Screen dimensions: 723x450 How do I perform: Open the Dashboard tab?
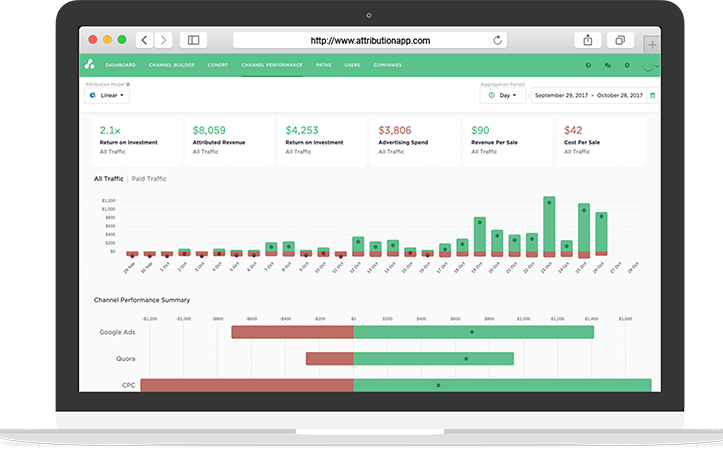point(120,65)
